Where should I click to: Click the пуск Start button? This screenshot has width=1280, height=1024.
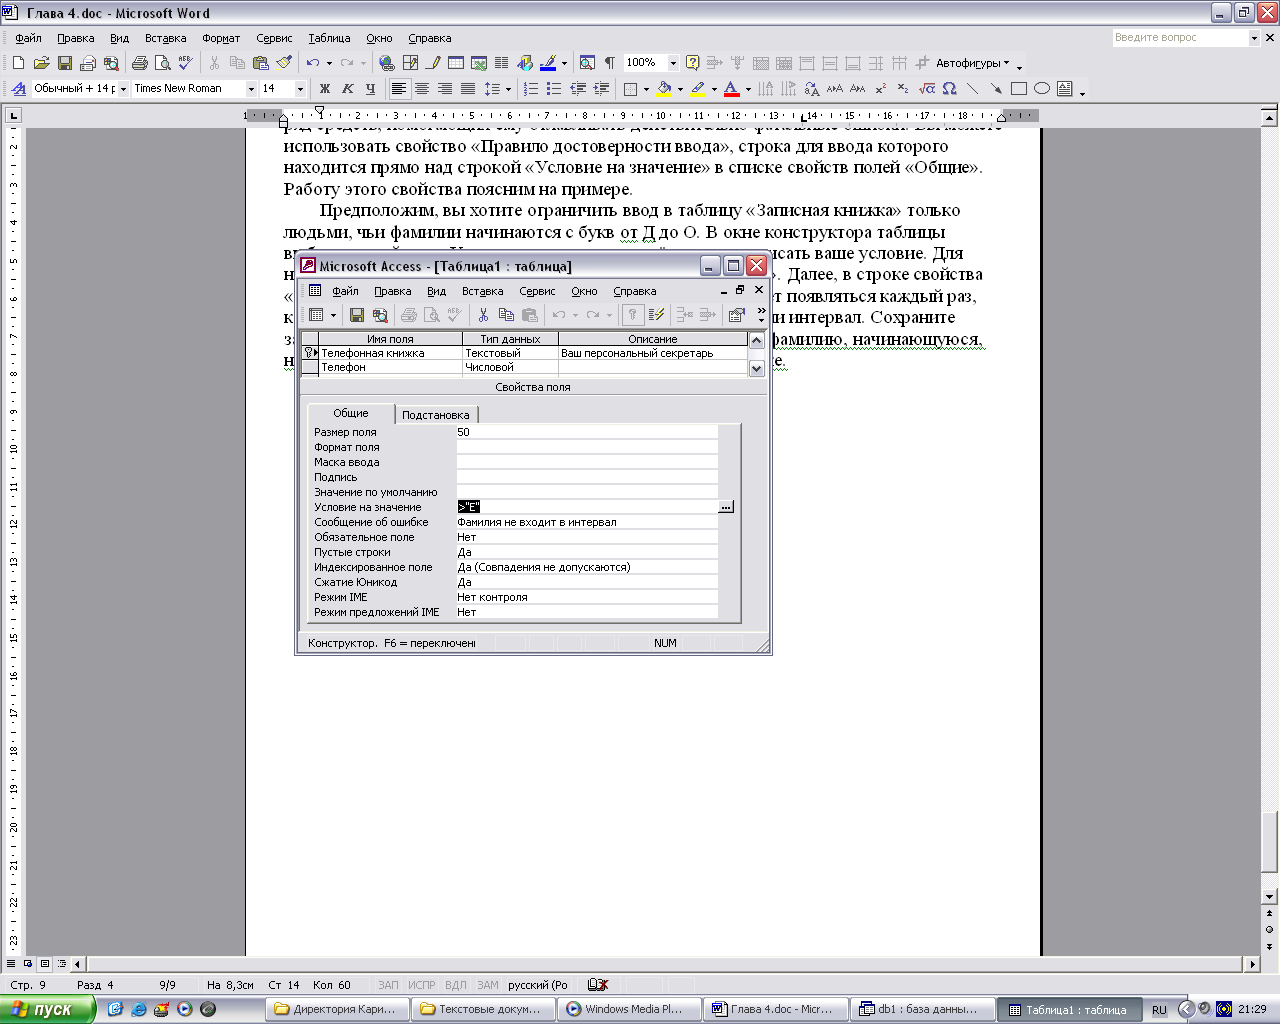point(47,1009)
